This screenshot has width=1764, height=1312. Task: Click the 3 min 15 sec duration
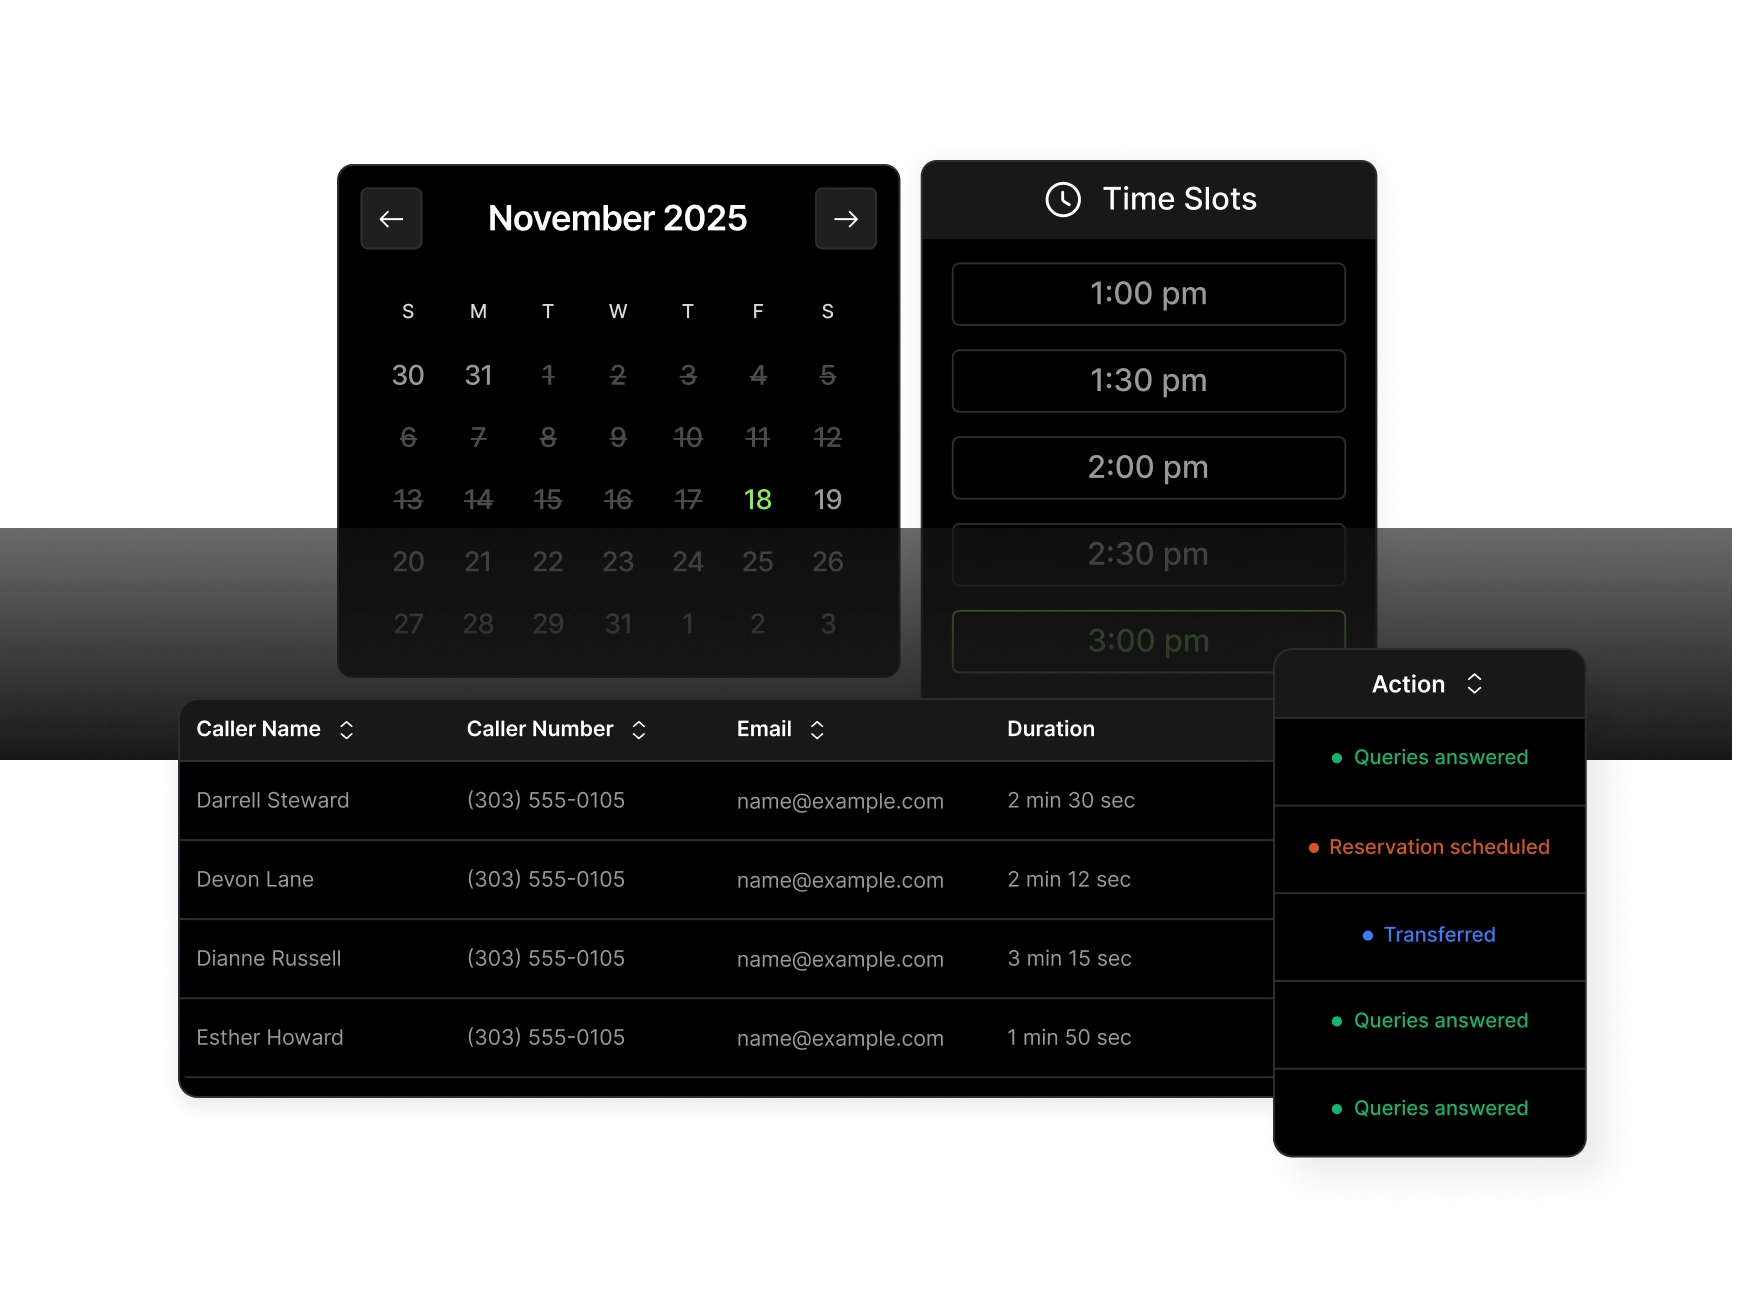(1069, 958)
